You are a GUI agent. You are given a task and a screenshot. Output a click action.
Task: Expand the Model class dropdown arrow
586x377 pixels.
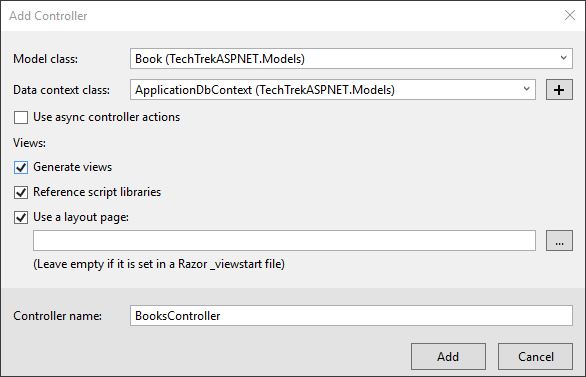564,58
